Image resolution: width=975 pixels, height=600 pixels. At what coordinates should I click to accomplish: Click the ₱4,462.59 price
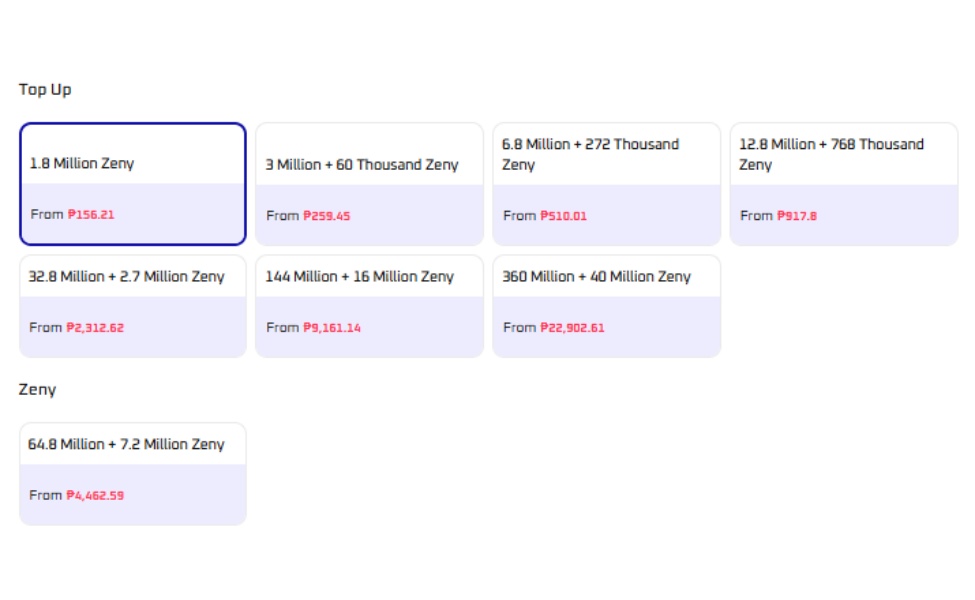click(95, 496)
